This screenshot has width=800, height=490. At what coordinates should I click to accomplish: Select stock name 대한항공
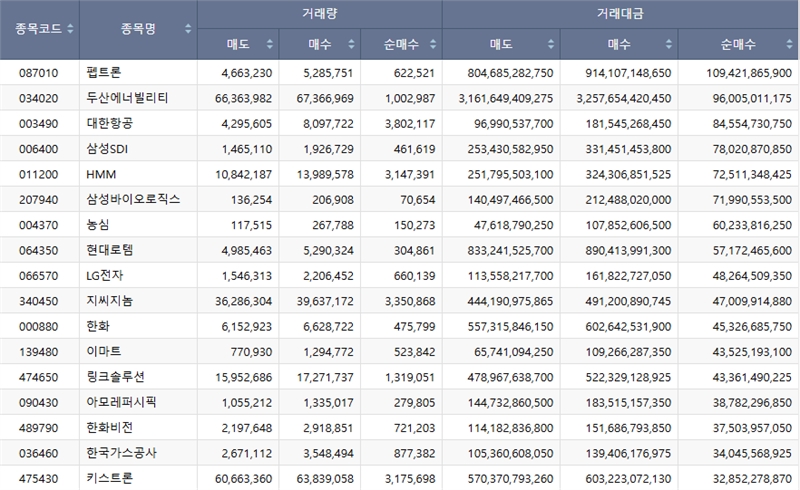pos(110,123)
